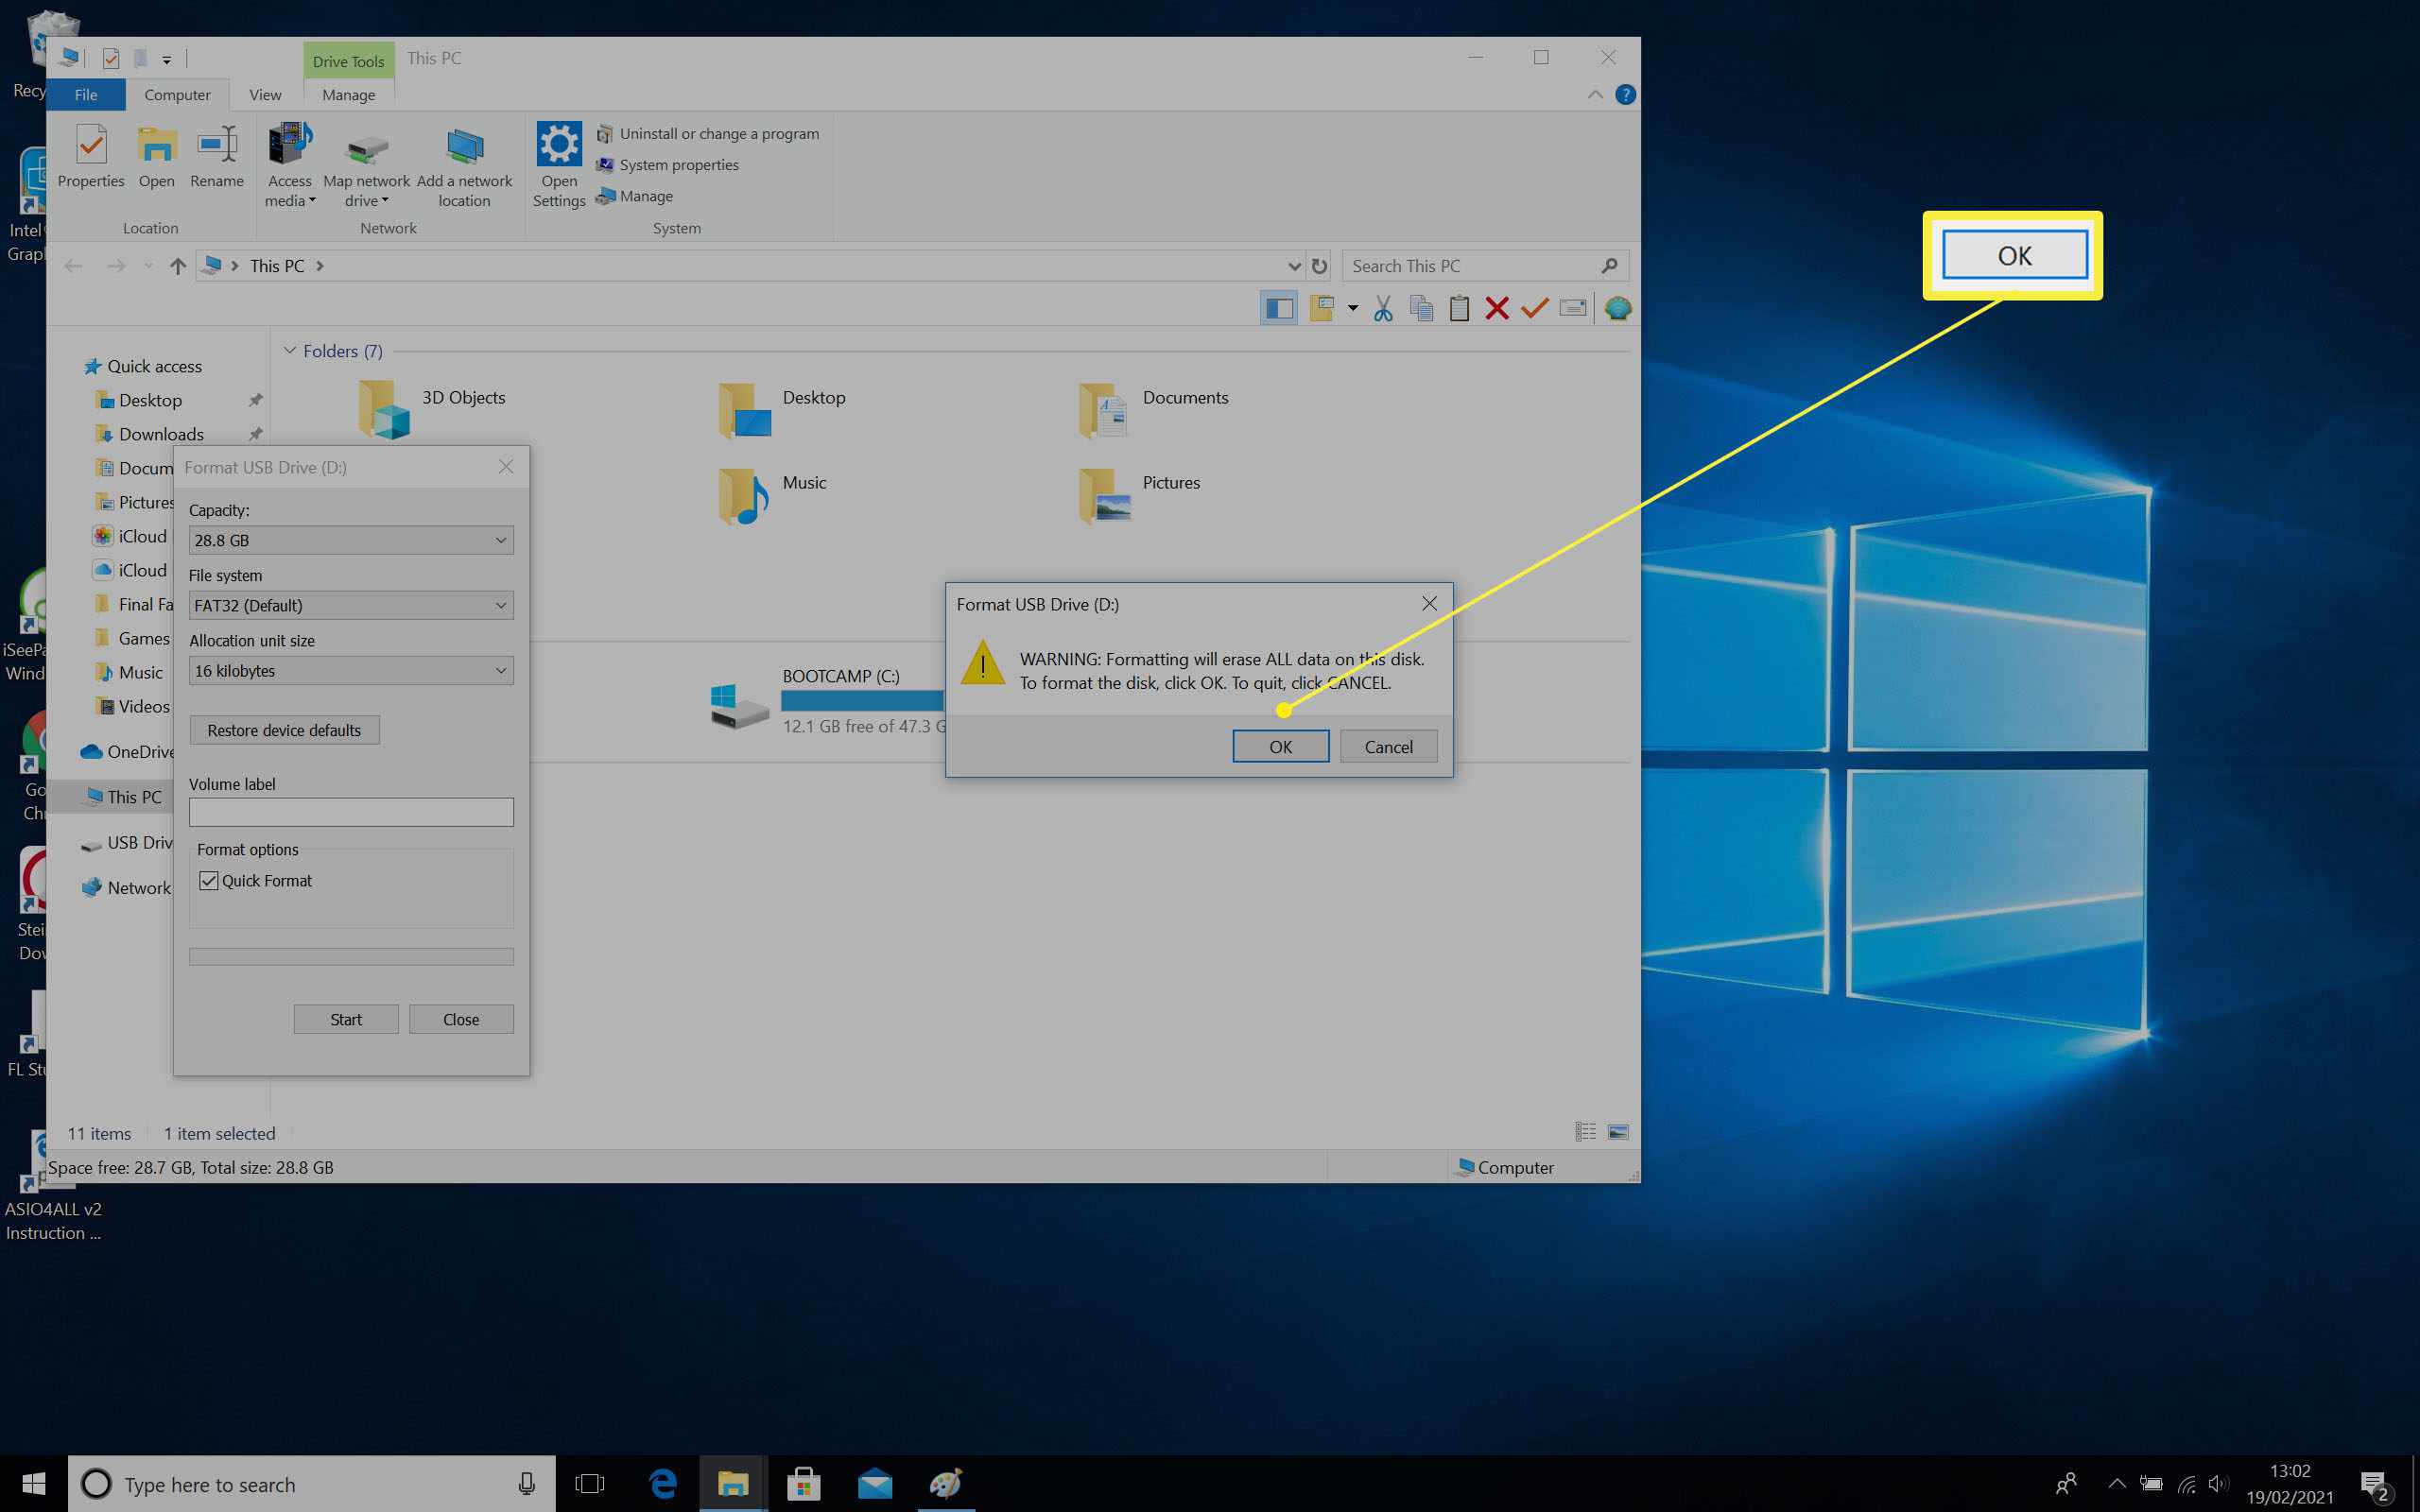This screenshot has width=2420, height=1512.
Task: Open the Properties icon in ribbon
Action: pos(89,155)
